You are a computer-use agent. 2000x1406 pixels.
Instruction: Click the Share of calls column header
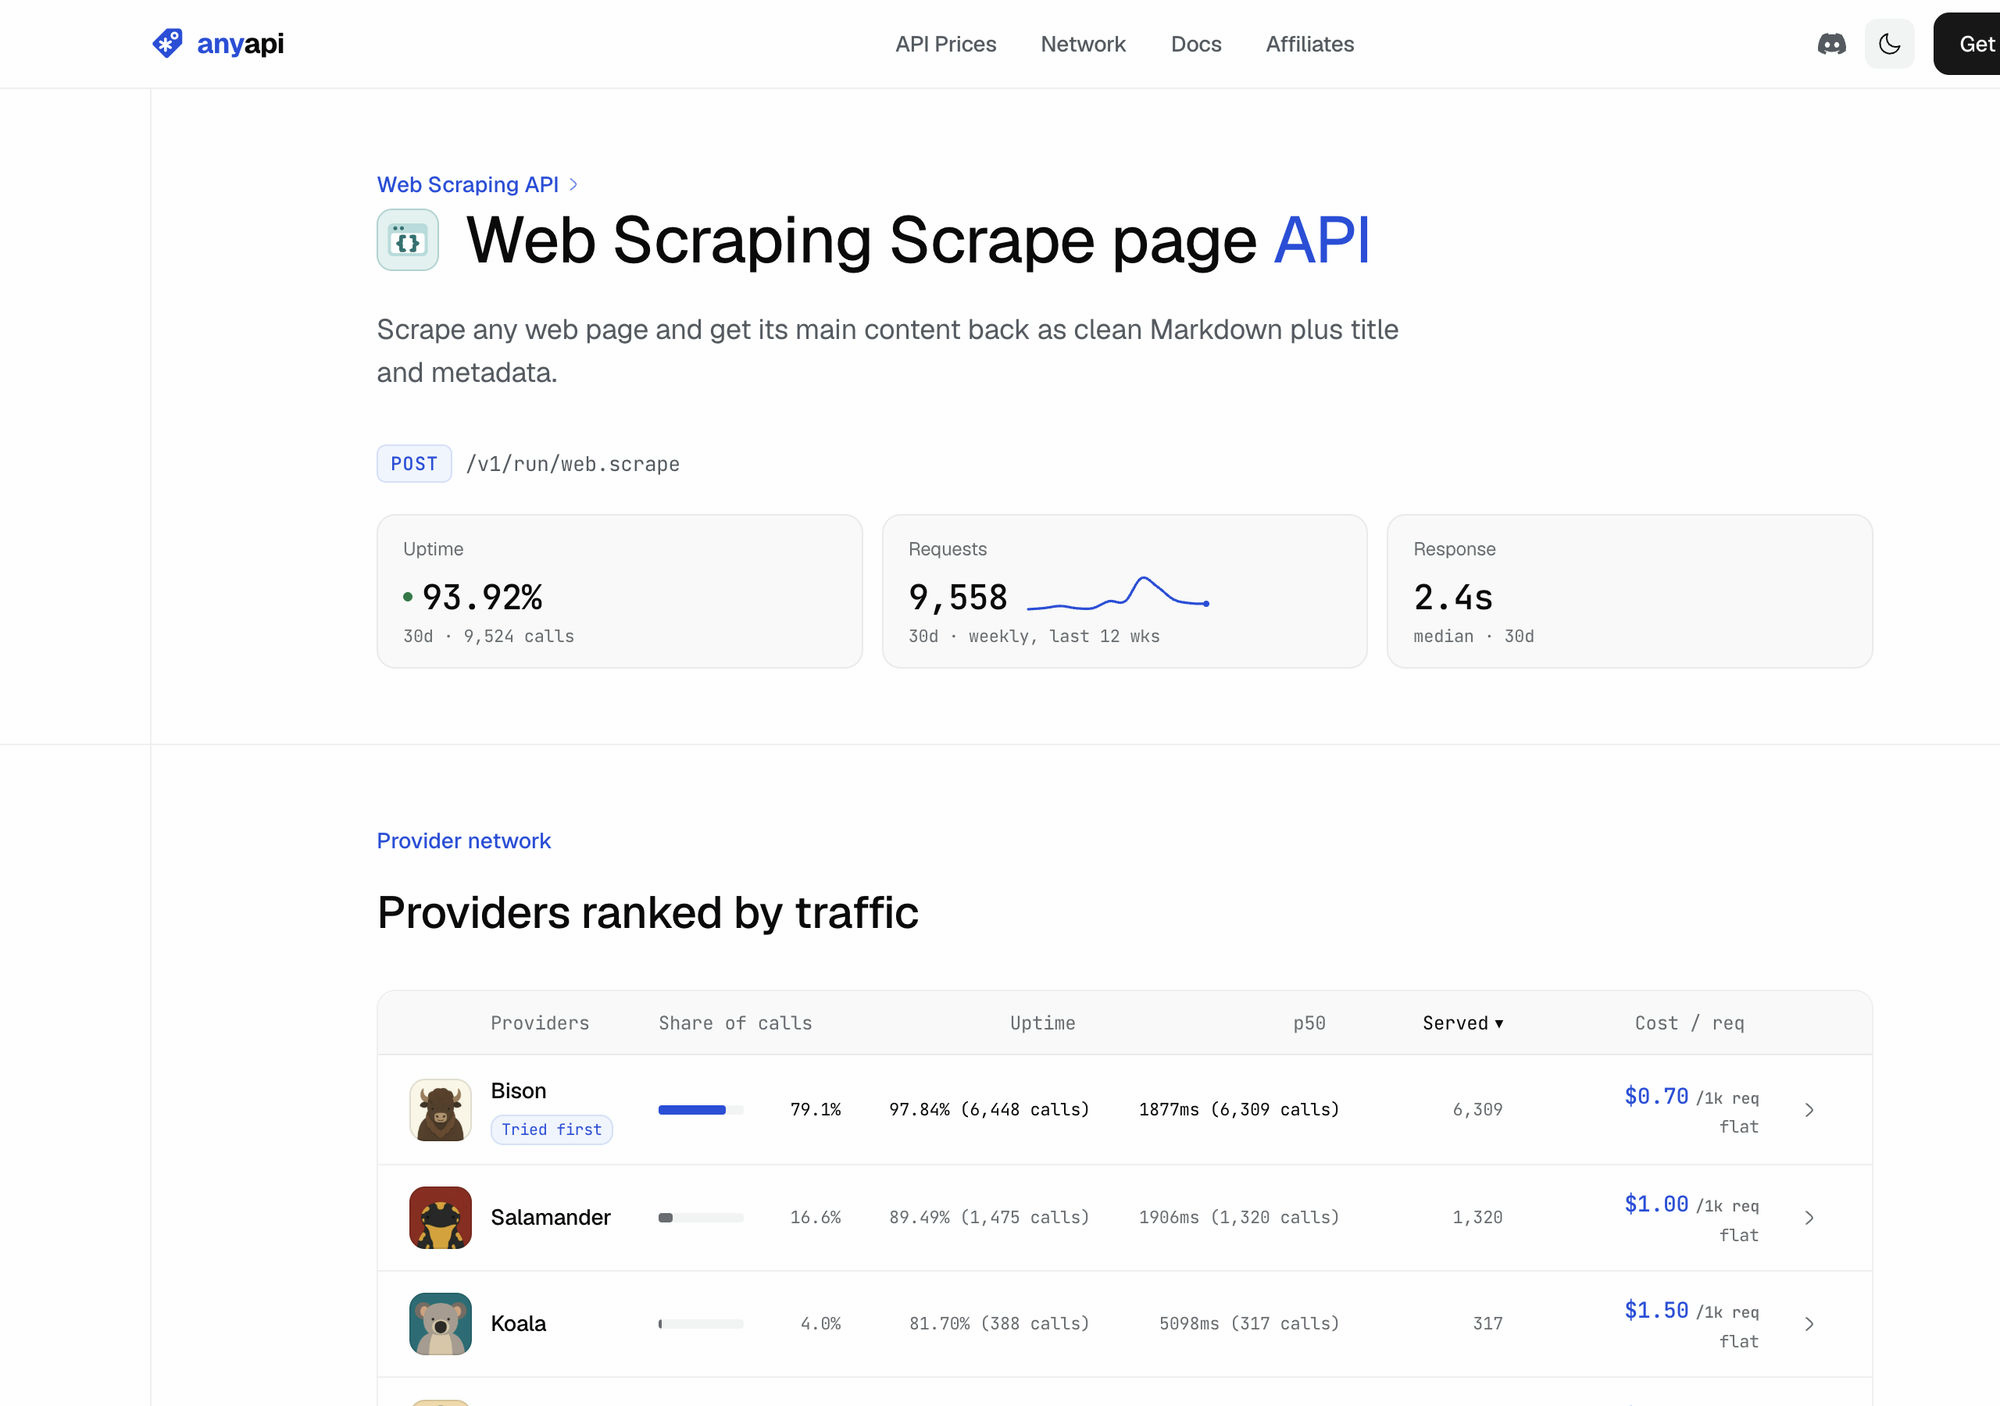coord(735,1023)
